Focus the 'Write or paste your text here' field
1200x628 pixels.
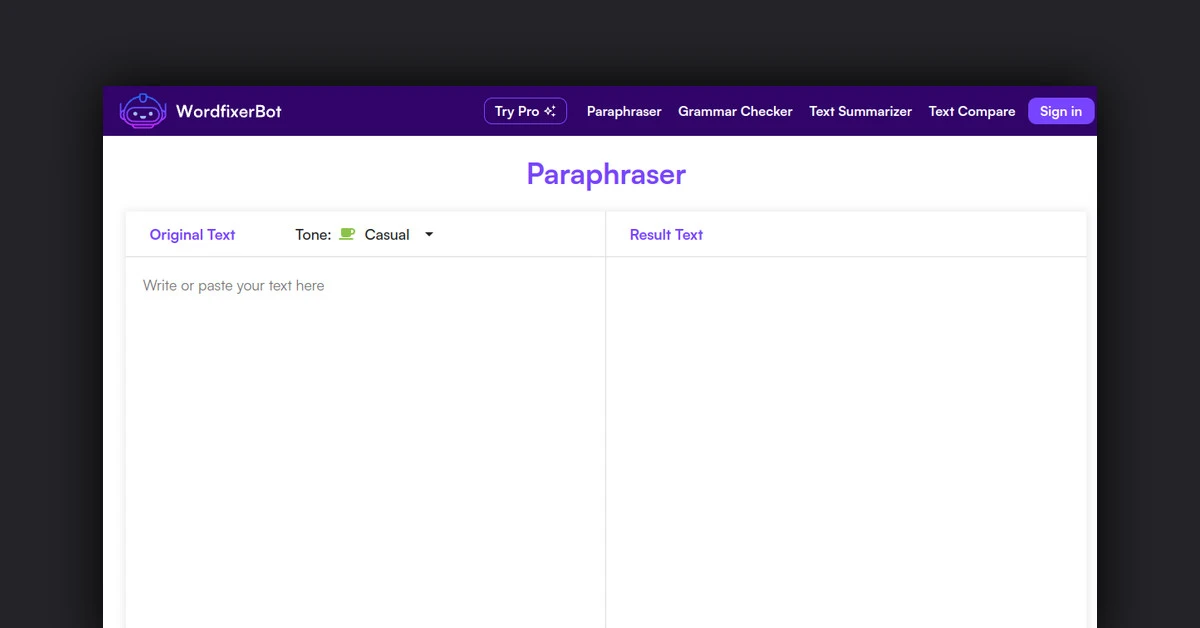point(364,420)
